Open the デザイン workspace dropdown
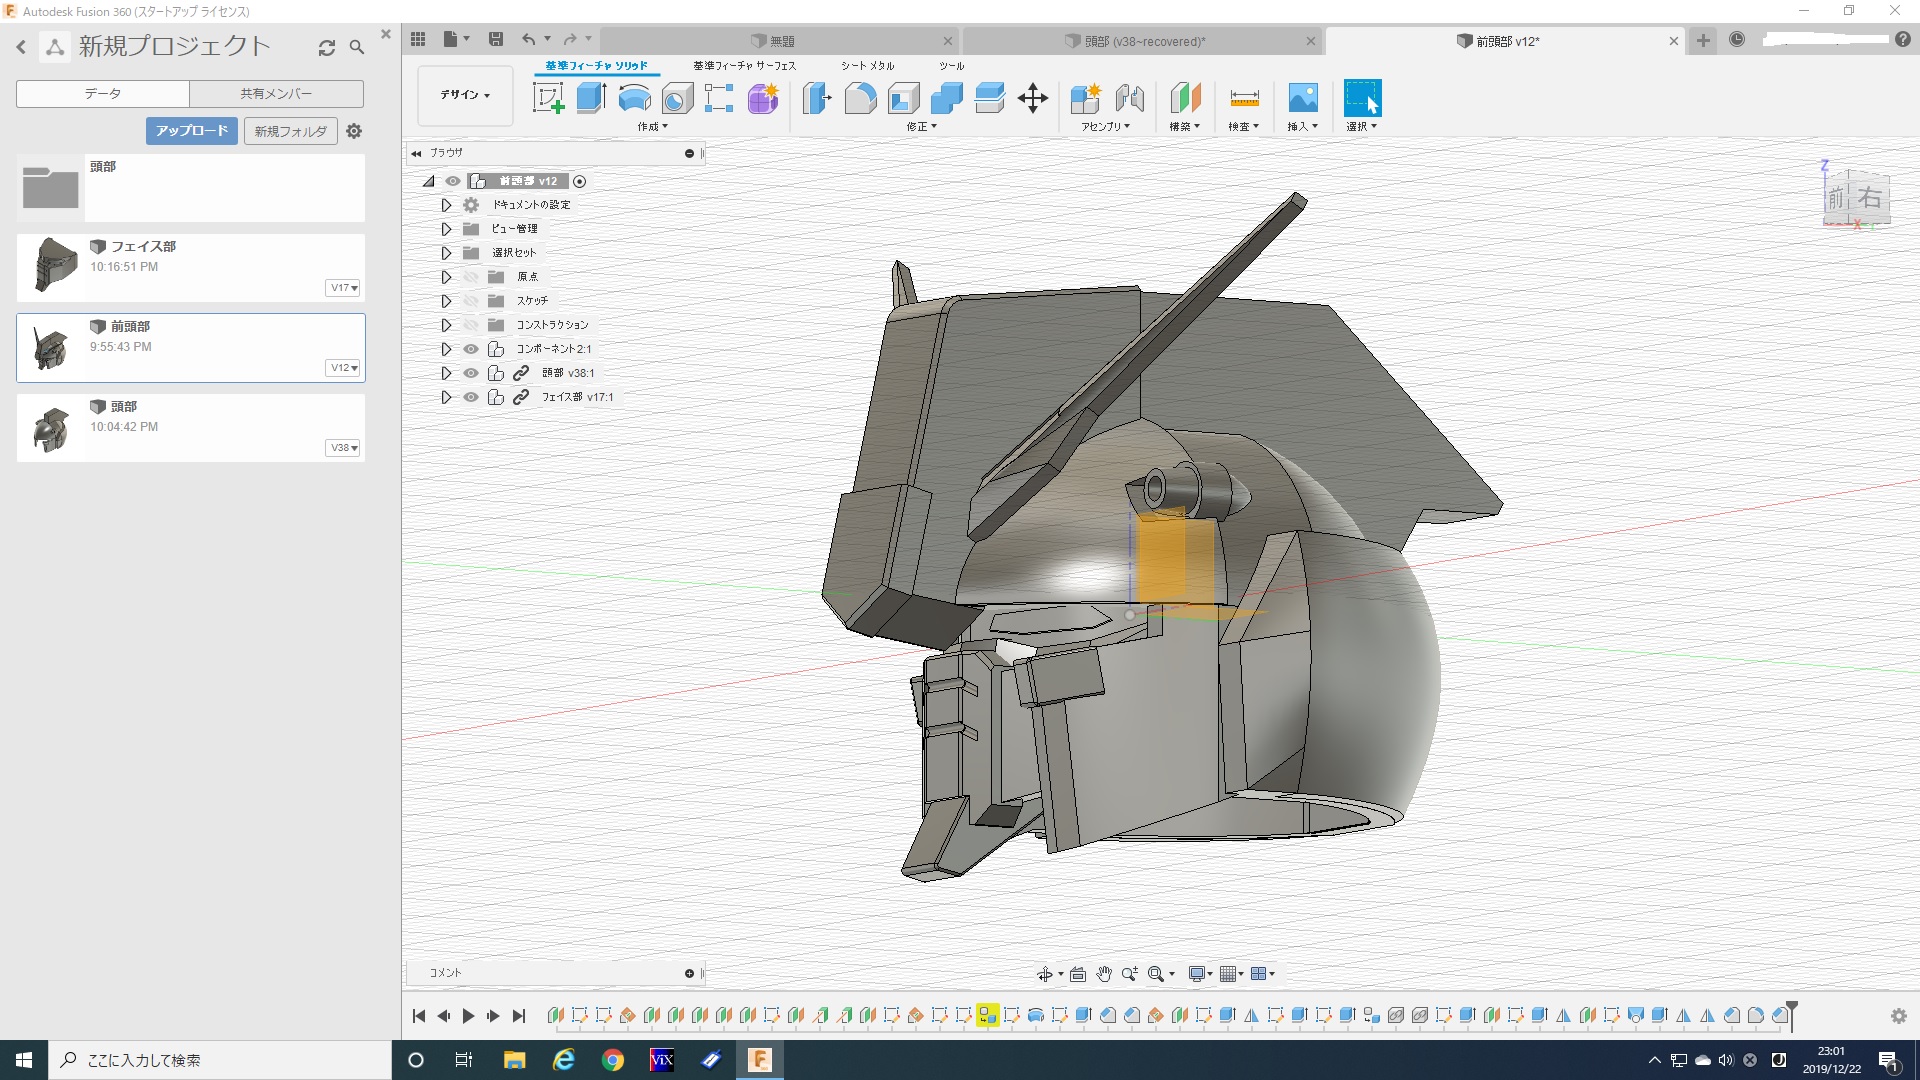This screenshot has width=1920, height=1080. tap(465, 95)
